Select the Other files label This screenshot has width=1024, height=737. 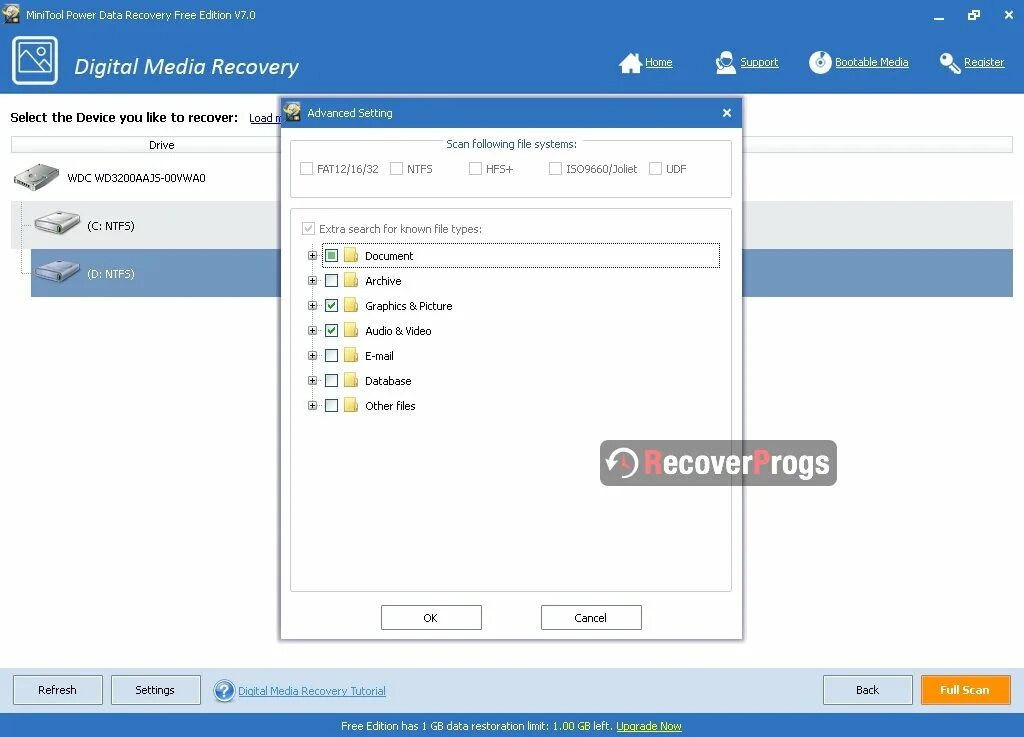(390, 405)
